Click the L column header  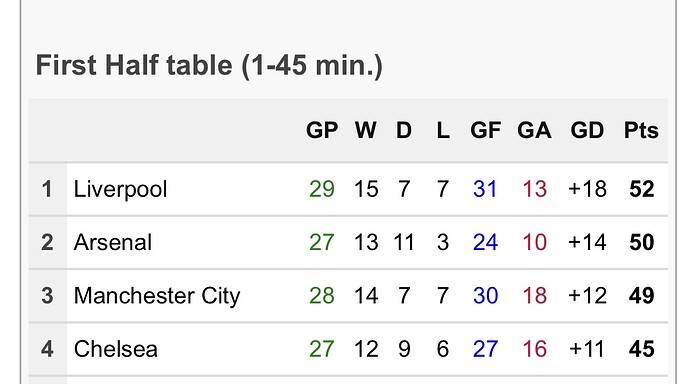click(443, 130)
